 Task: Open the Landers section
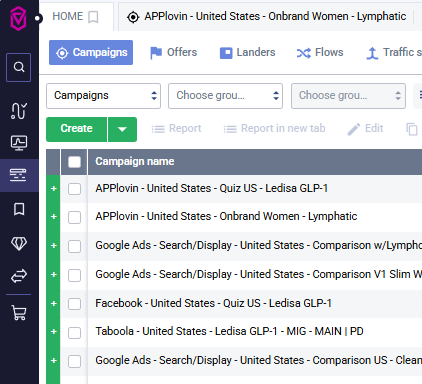[248, 52]
